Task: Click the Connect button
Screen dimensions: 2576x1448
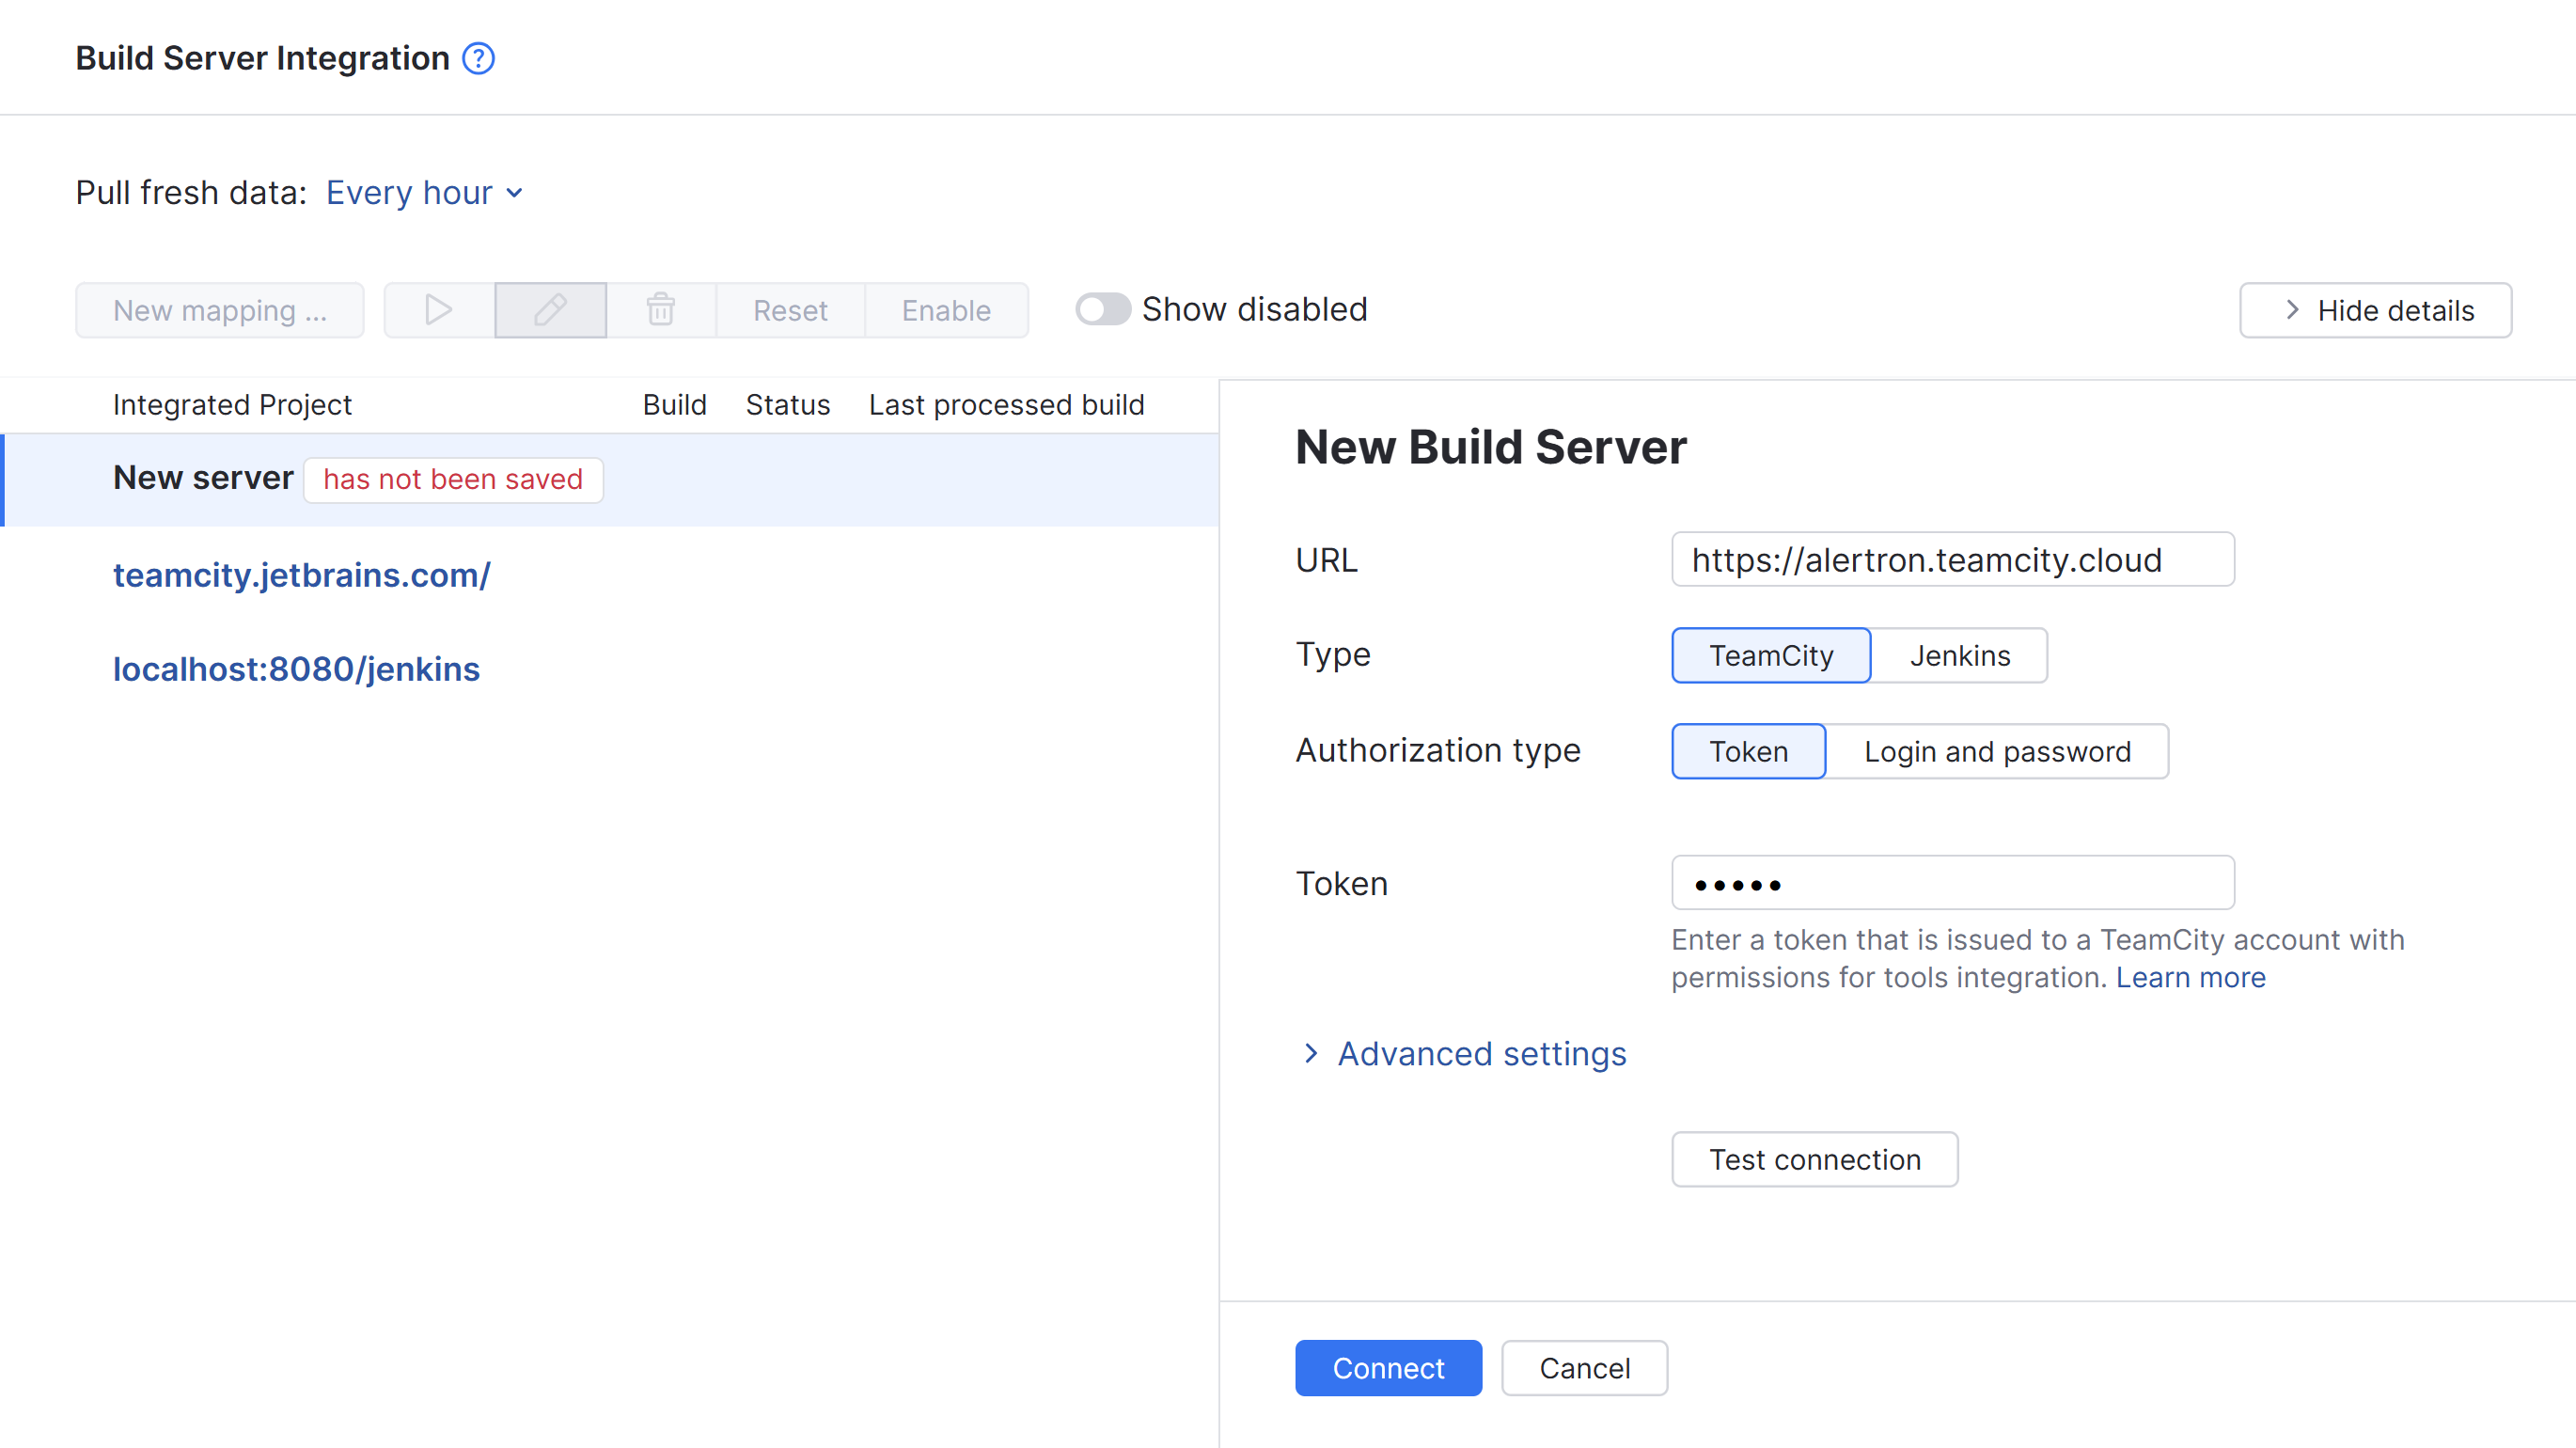Action: pos(1388,1368)
